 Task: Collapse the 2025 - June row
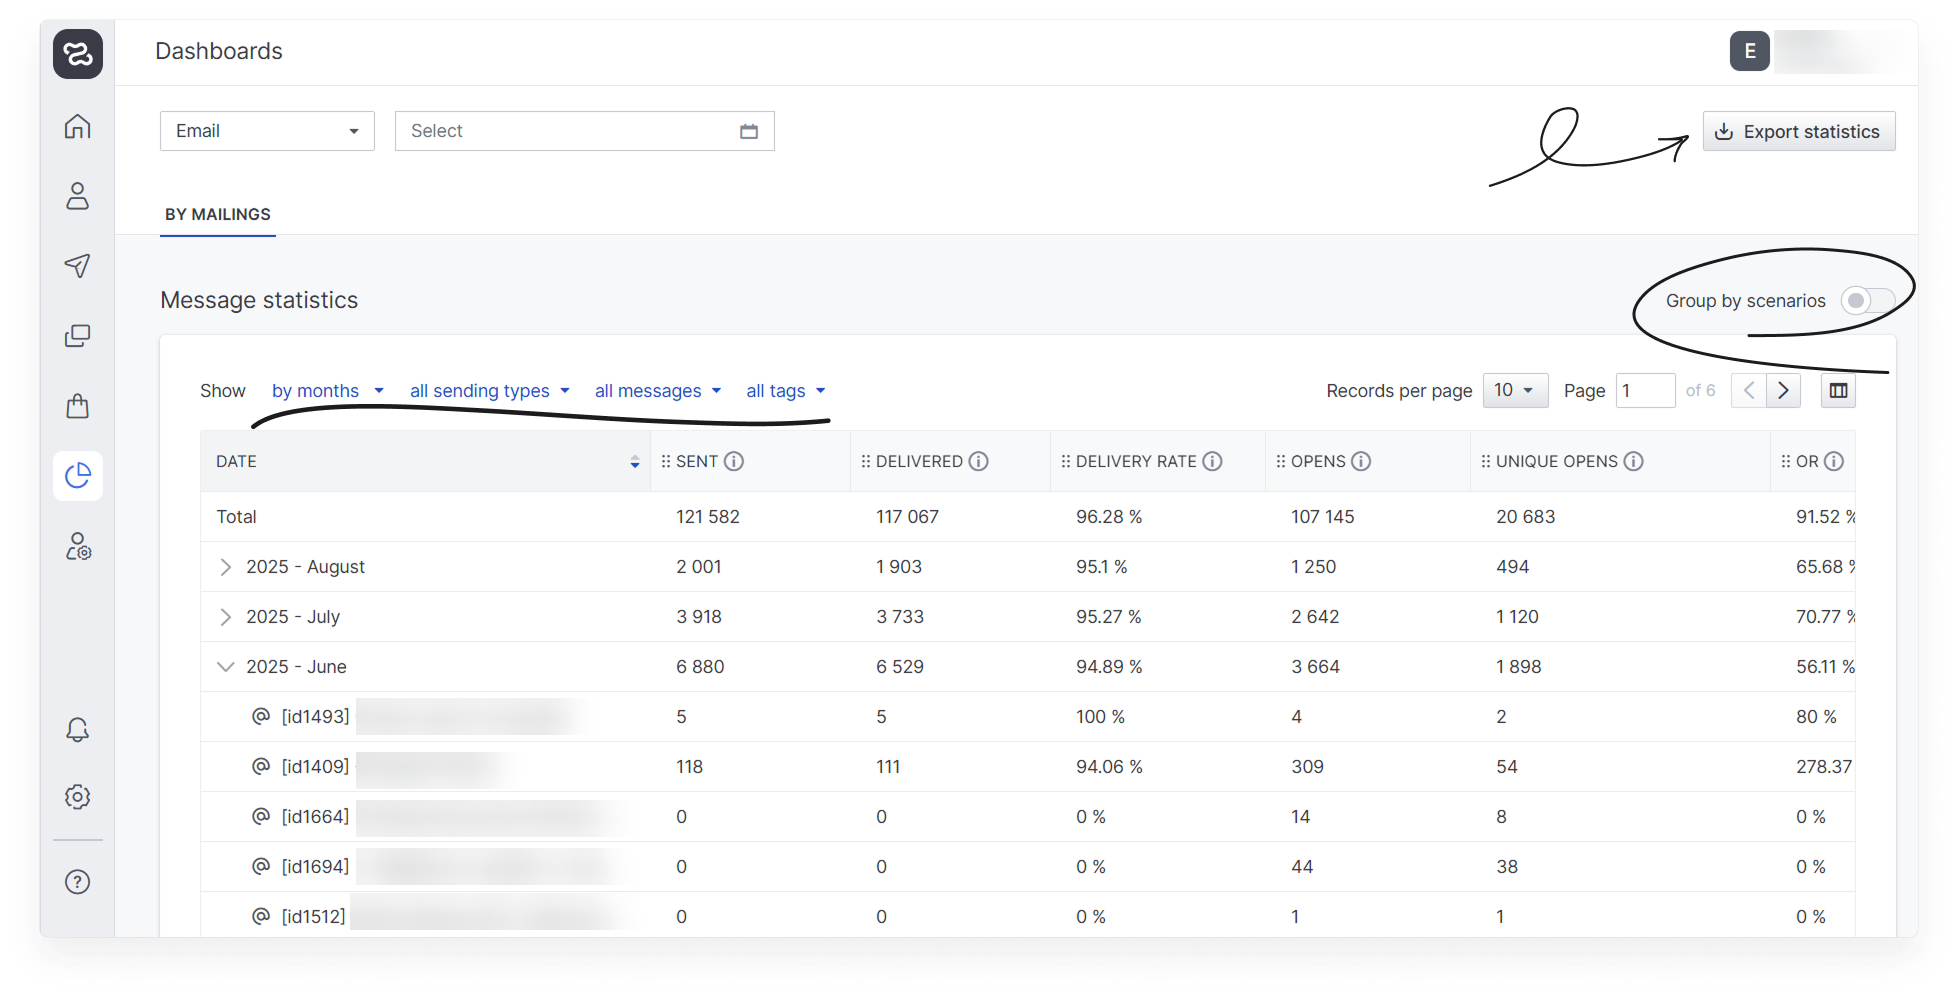coord(226,667)
